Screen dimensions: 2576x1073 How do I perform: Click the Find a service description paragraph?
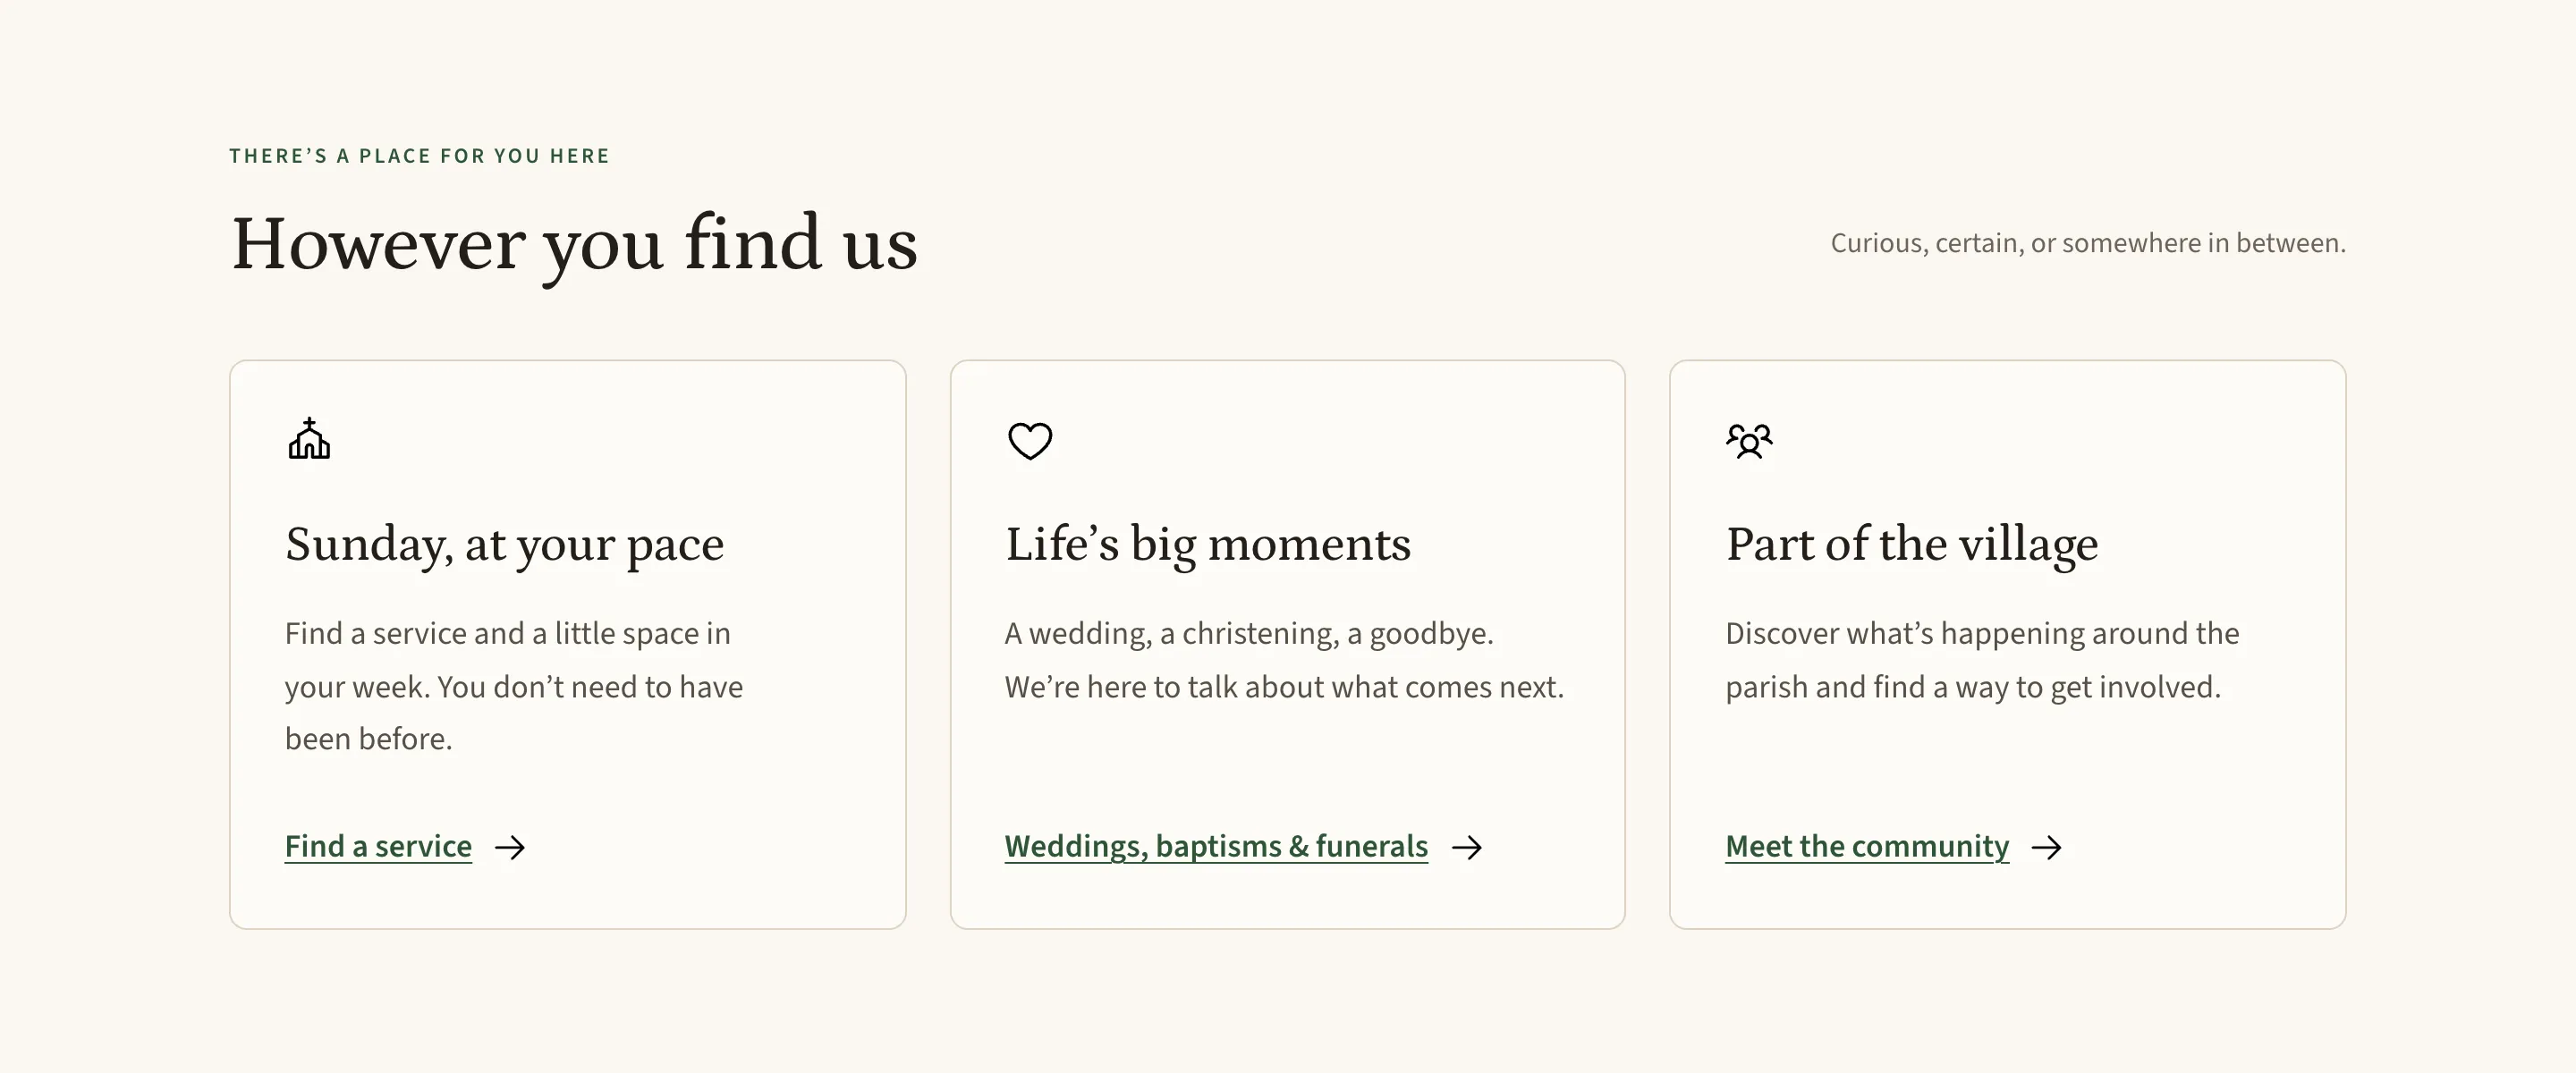[514, 686]
